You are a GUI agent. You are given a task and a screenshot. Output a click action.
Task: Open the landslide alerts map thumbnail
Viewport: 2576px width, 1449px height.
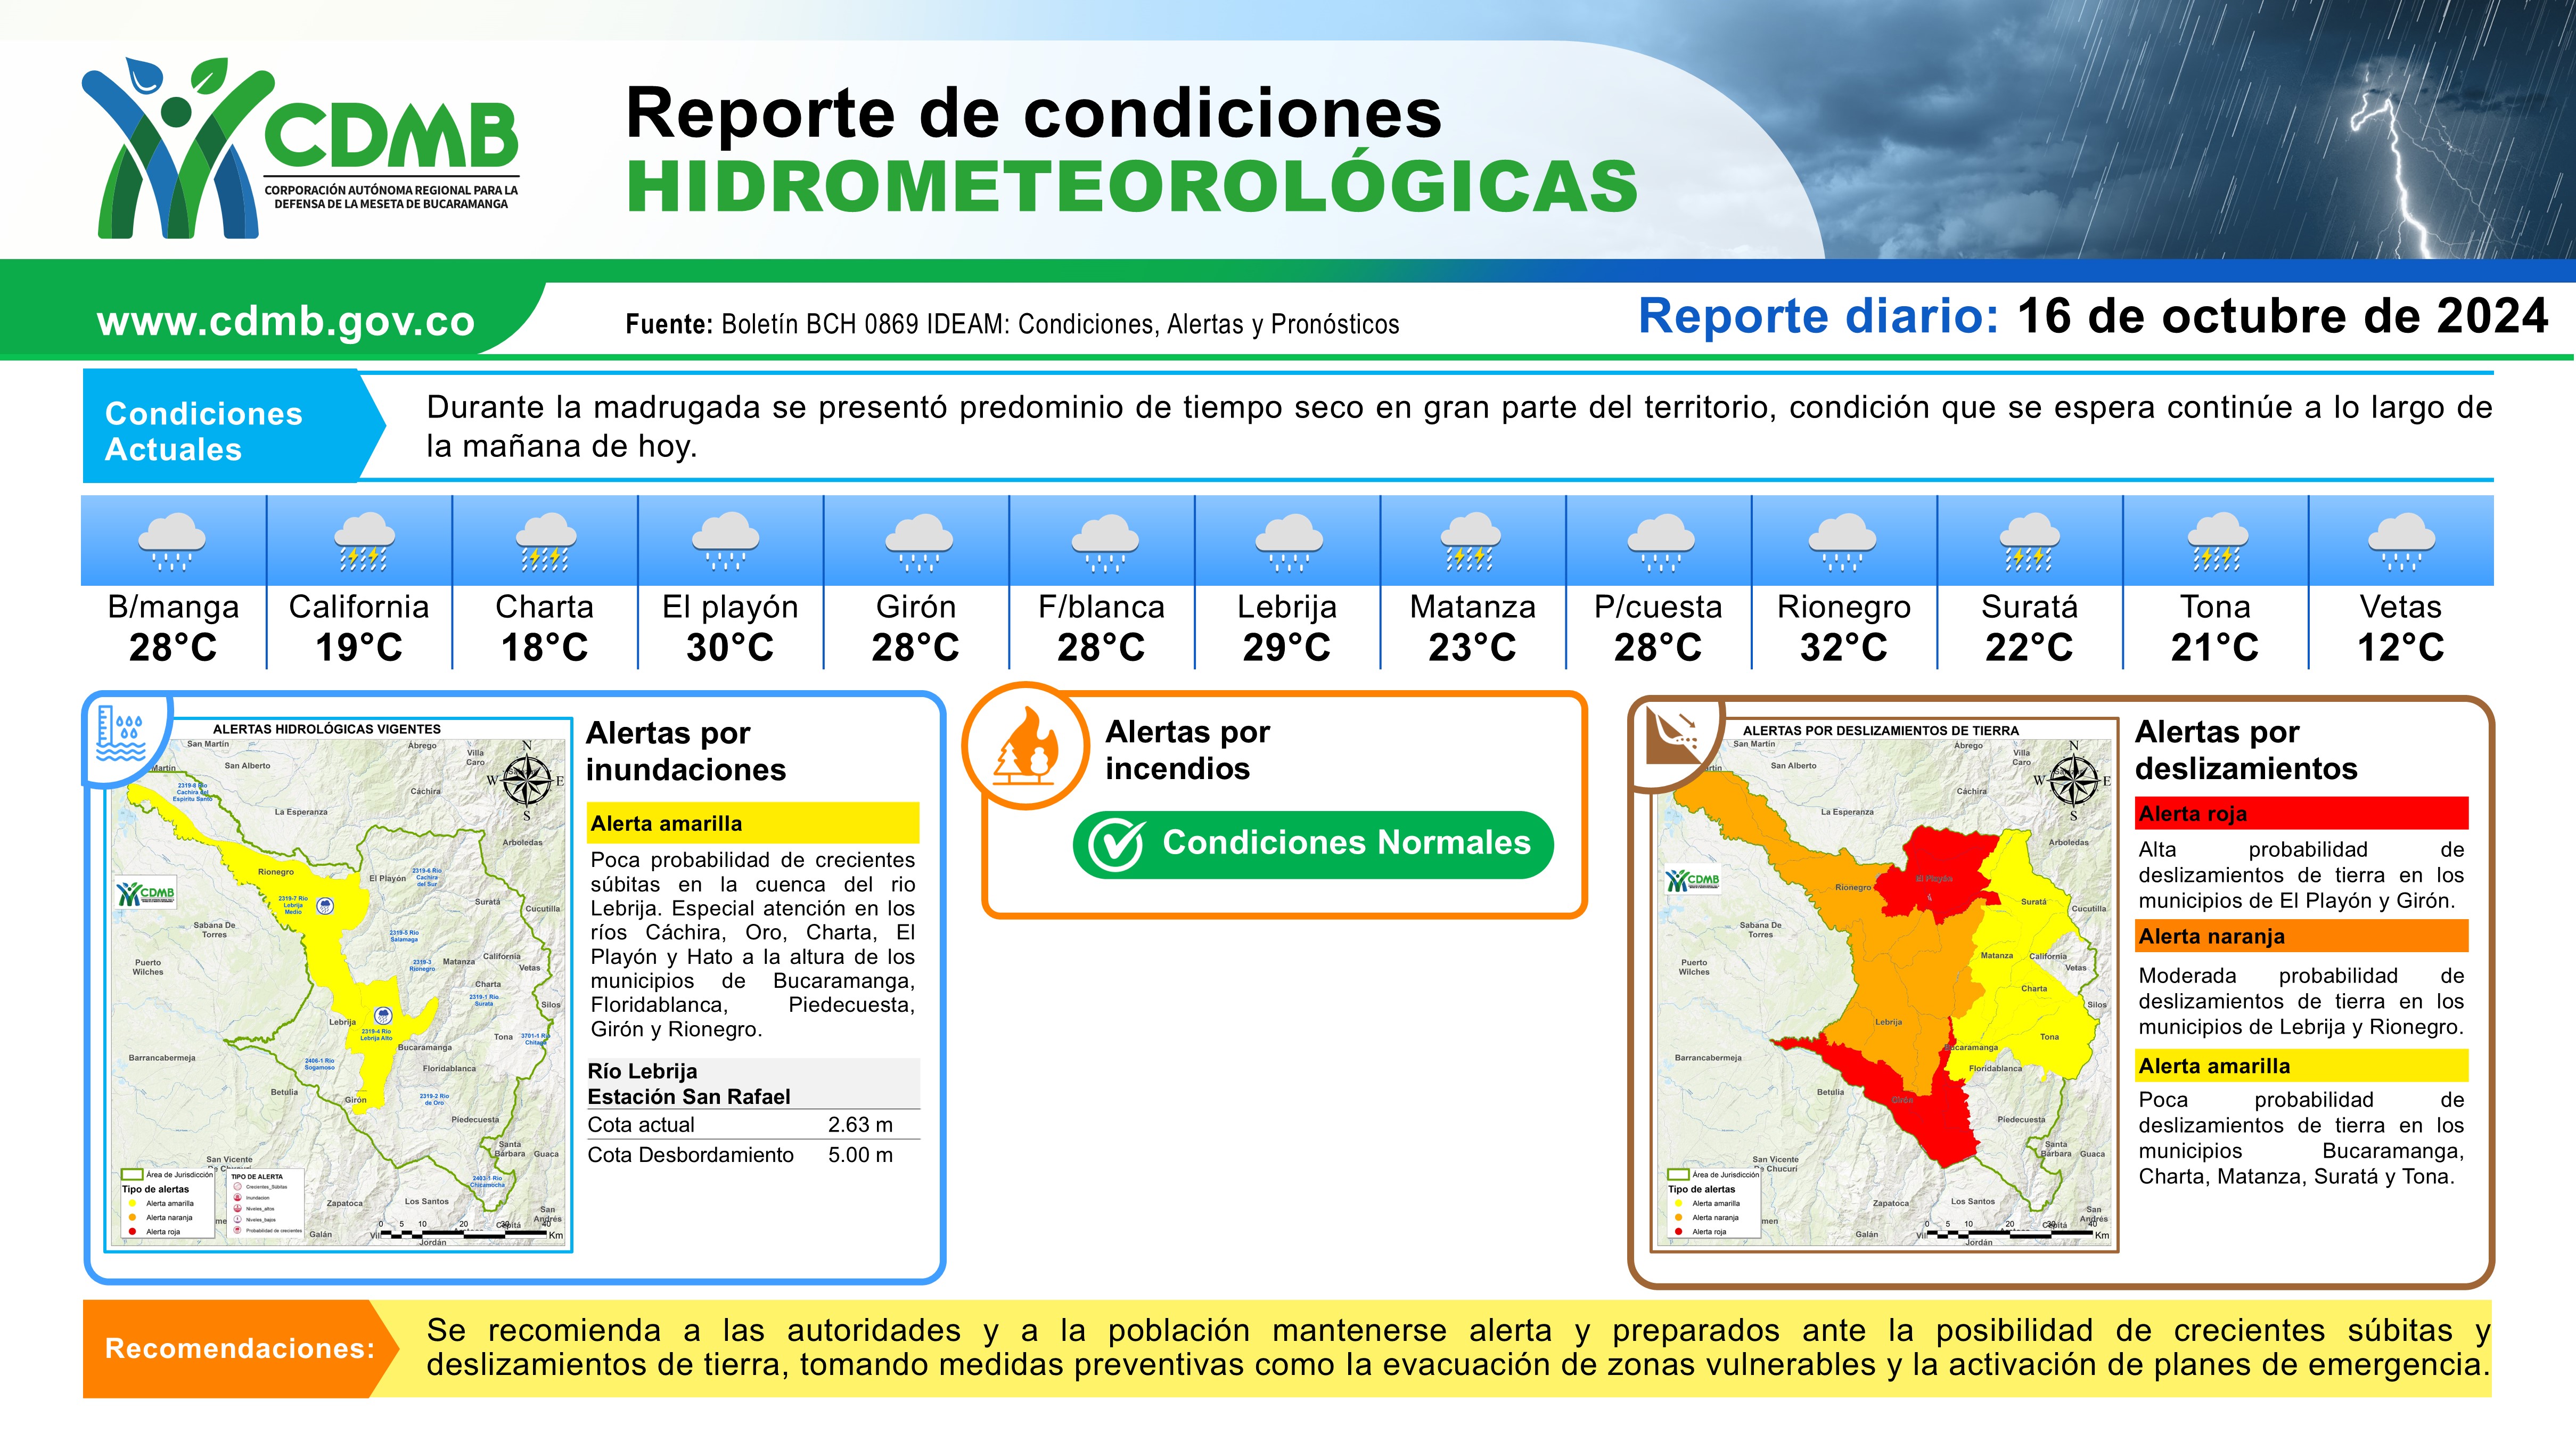pos(1886,985)
